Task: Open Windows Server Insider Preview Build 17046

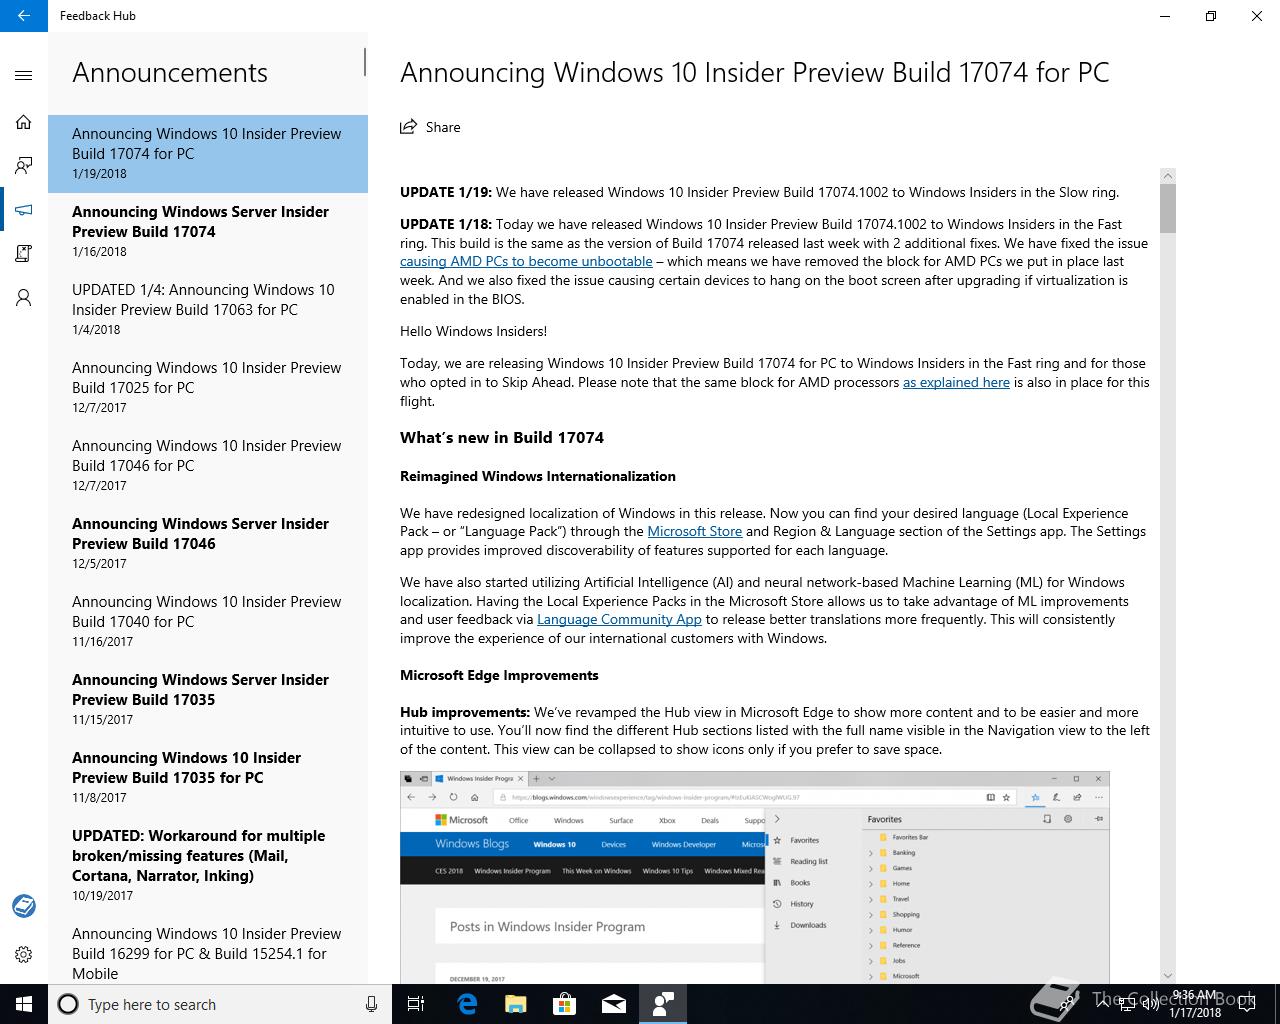Action: [x=208, y=543]
